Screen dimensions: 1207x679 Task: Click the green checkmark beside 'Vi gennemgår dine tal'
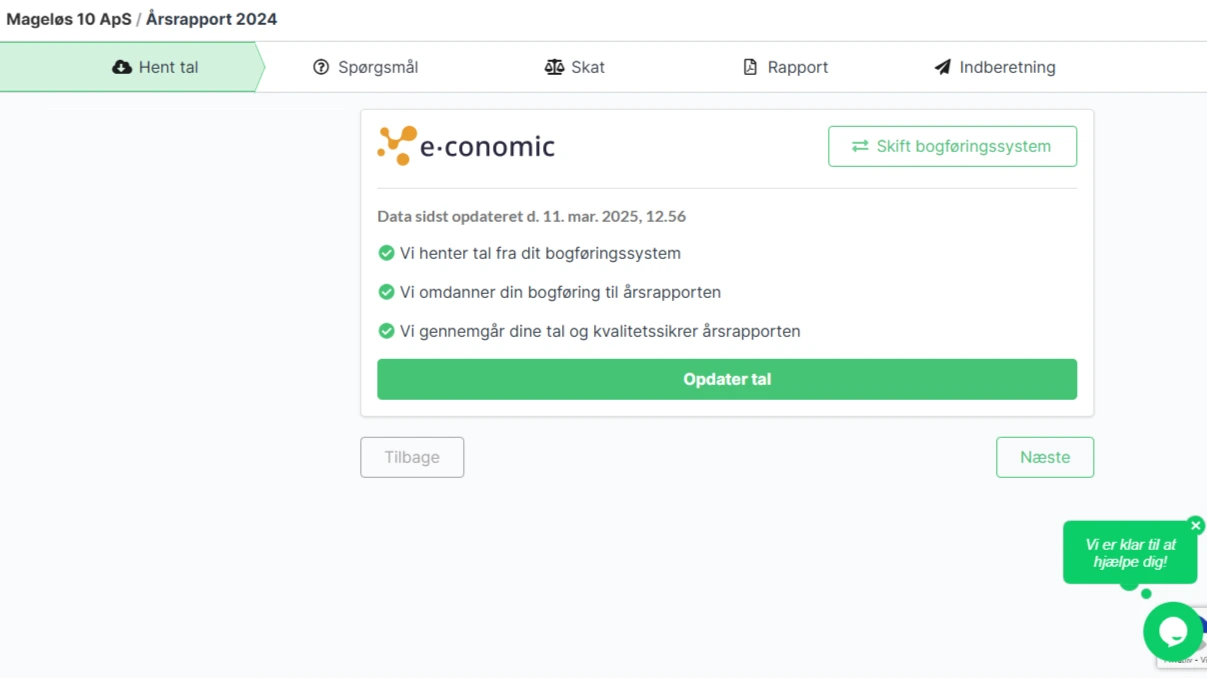point(386,331)
